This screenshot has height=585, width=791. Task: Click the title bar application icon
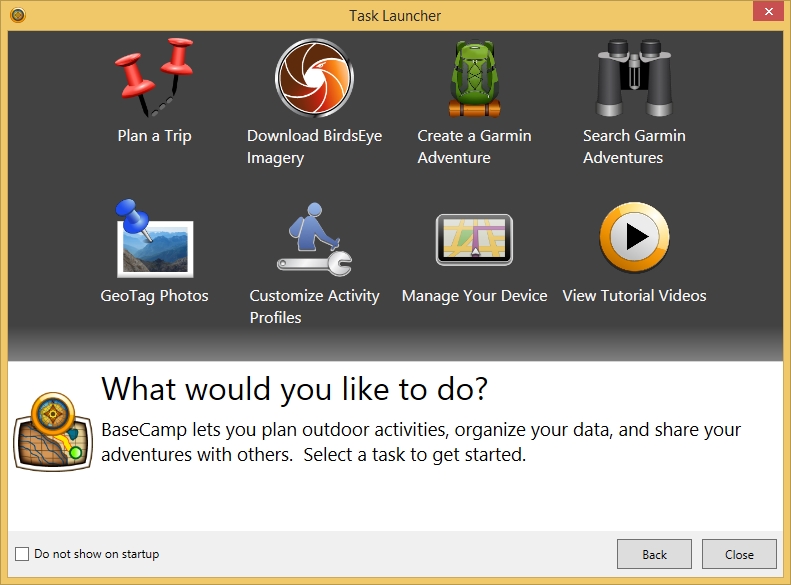[18, 15]
